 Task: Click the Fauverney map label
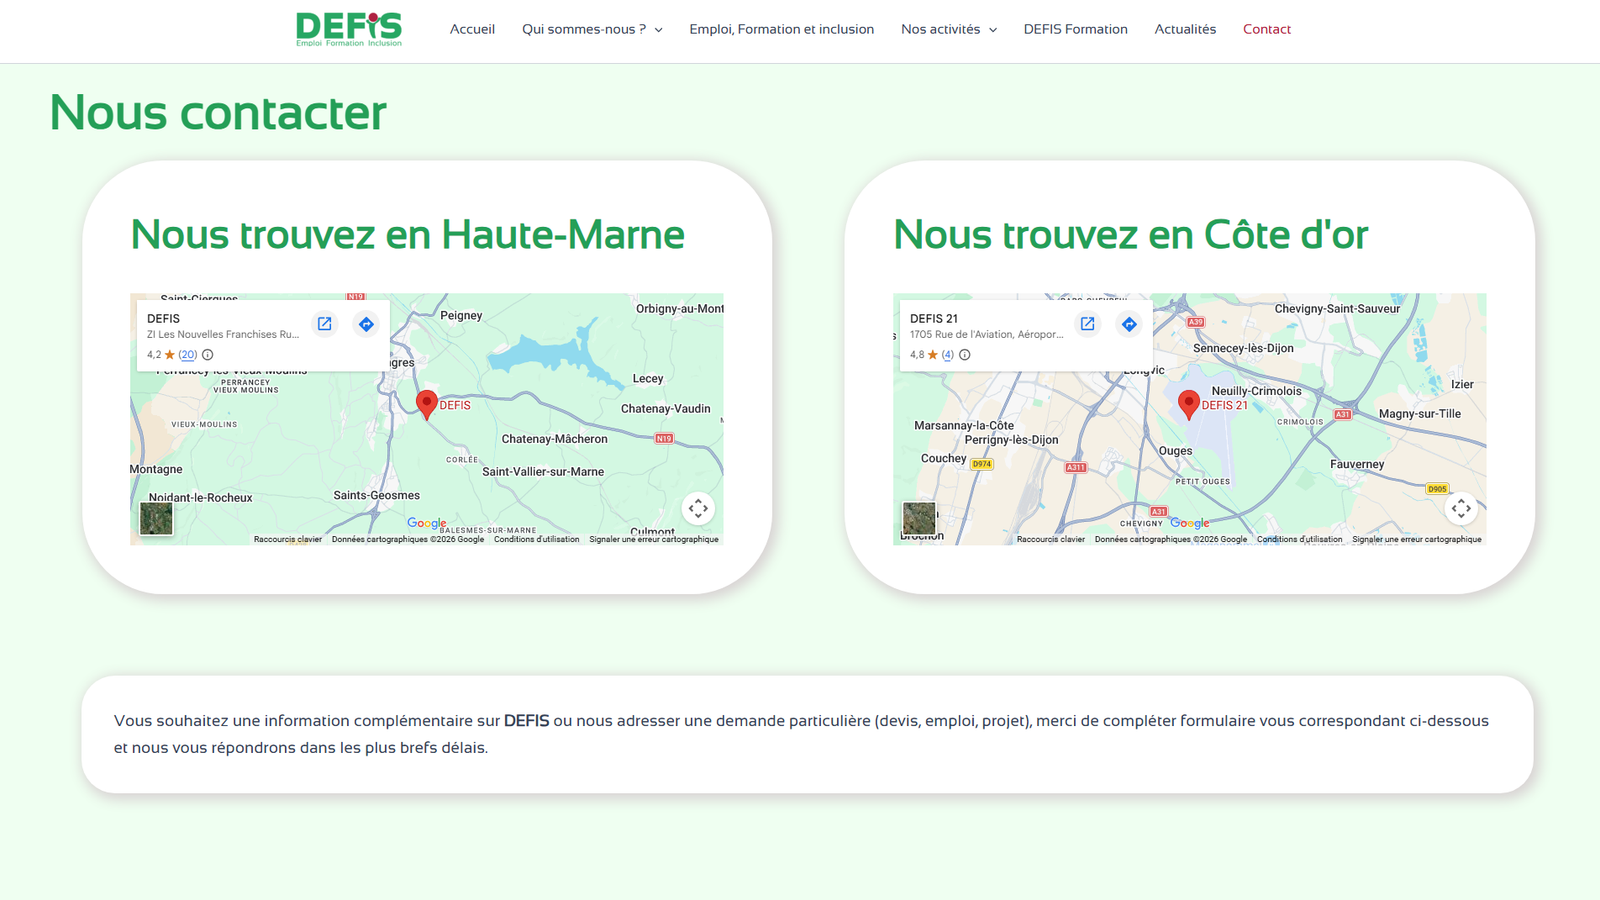pos(1357,464)
